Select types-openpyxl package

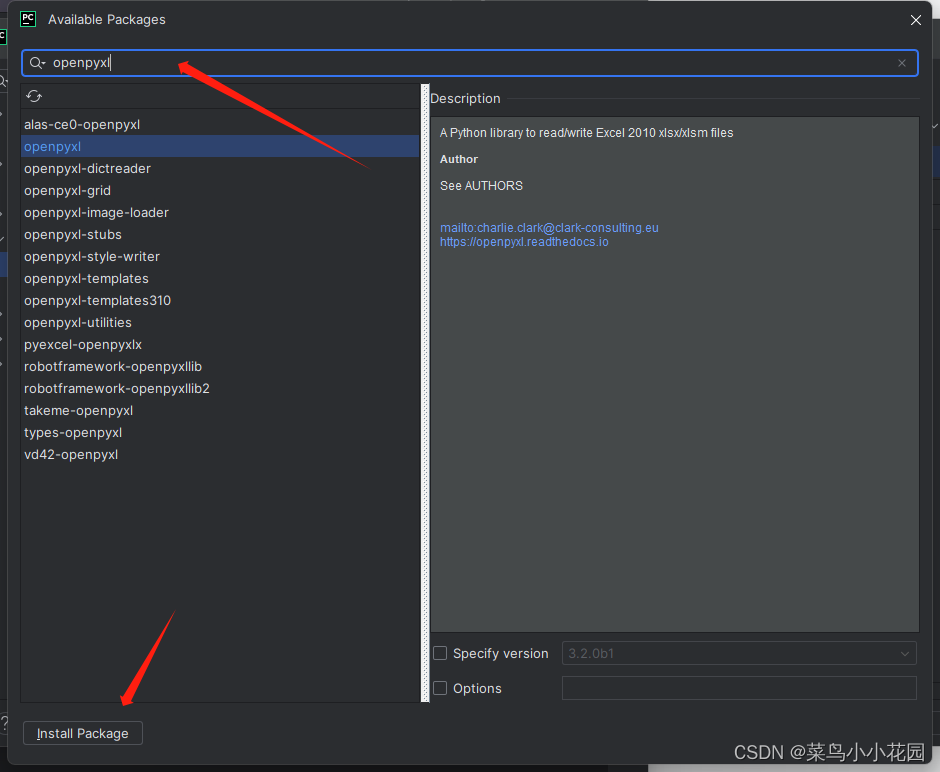pos(220,433)
